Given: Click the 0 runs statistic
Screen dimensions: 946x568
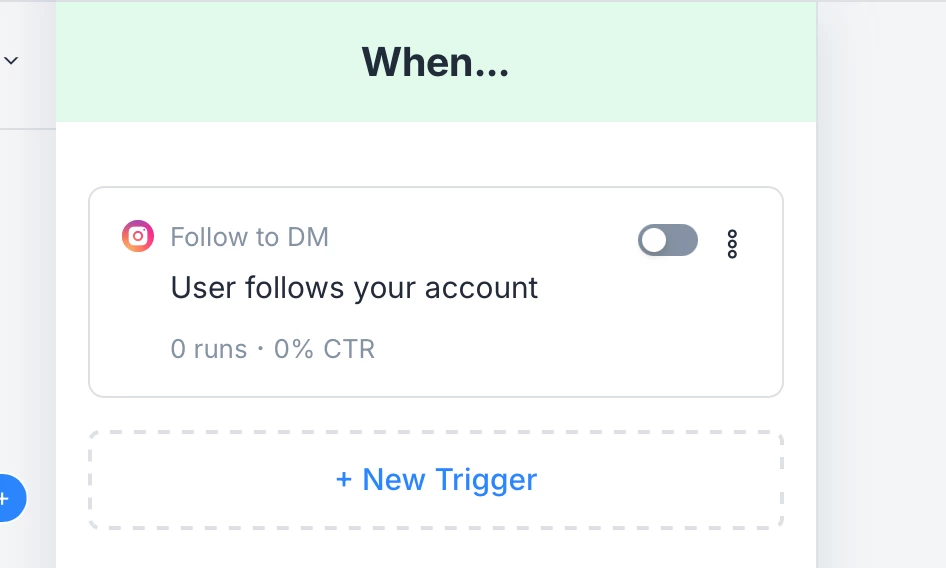Looking at the screenshot, I should 208,349.
